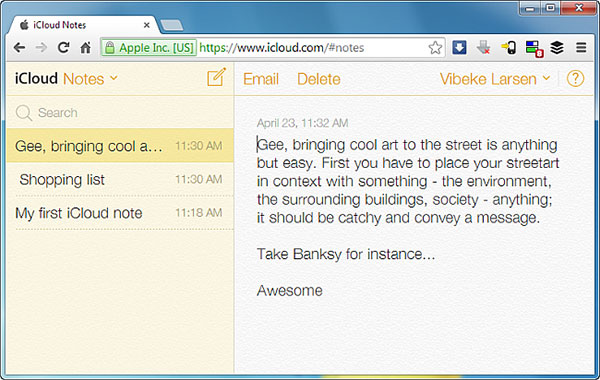
Task: Click the browser back arrow
Action: (19, 47)
